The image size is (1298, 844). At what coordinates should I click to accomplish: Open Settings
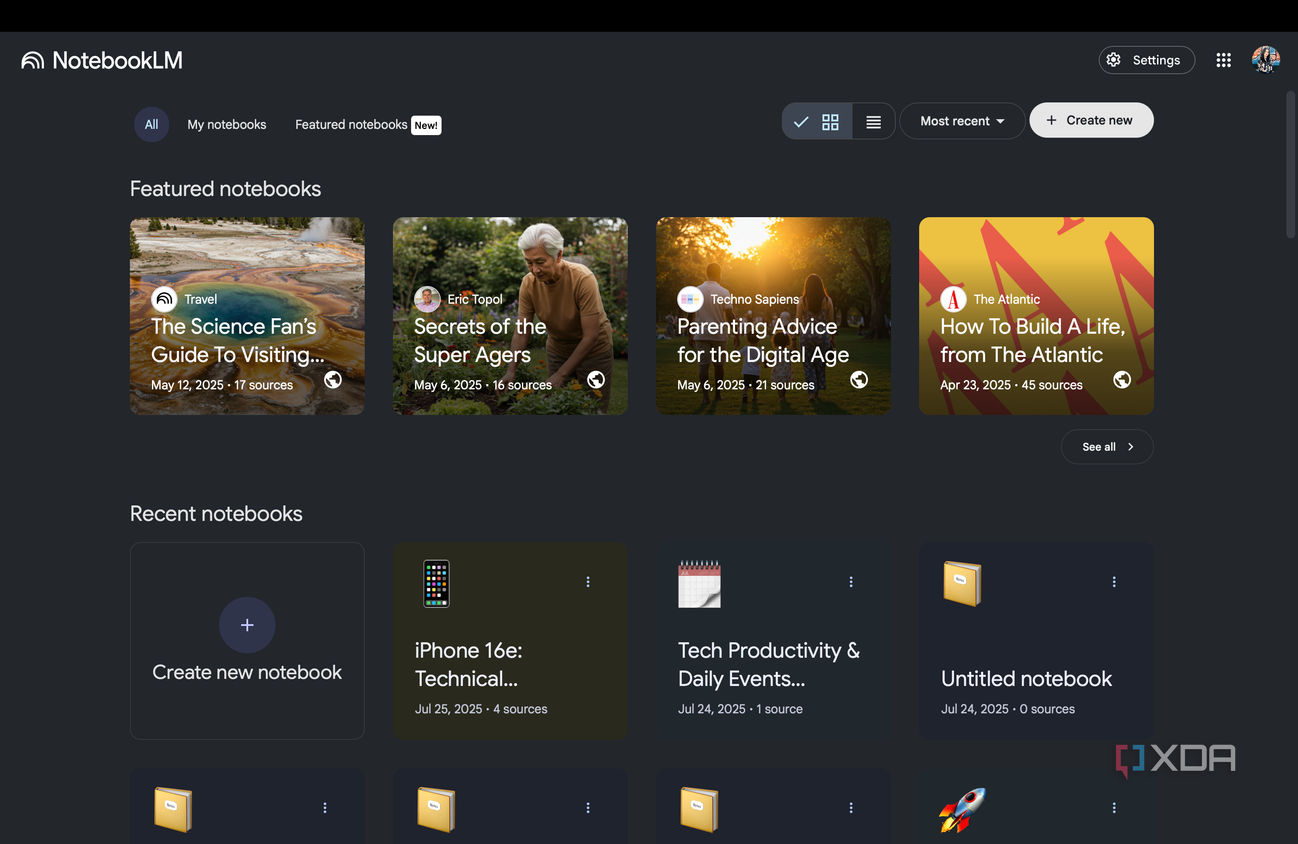pos(1146,60)
